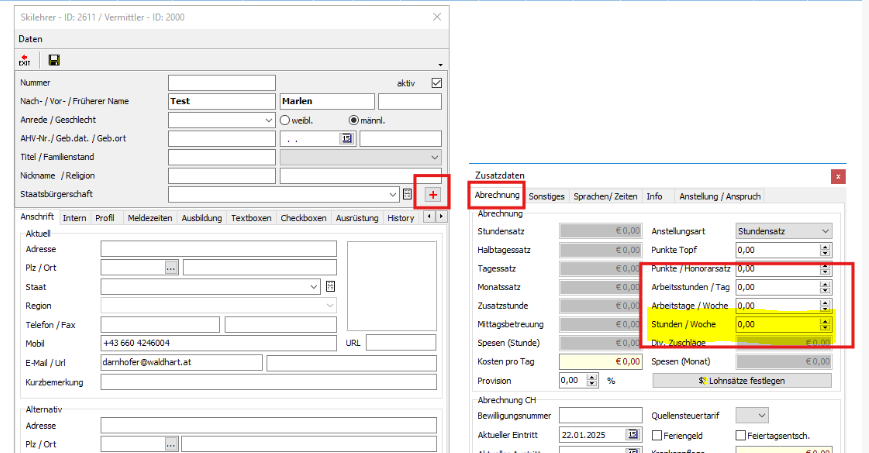Click the Lohnsätze festlegen button

pos(741,381)
